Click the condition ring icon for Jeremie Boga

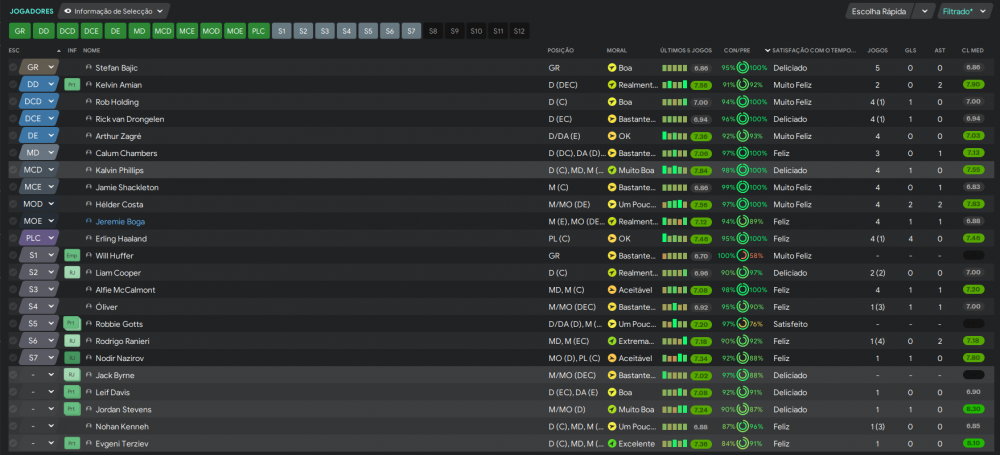(743, 221)
